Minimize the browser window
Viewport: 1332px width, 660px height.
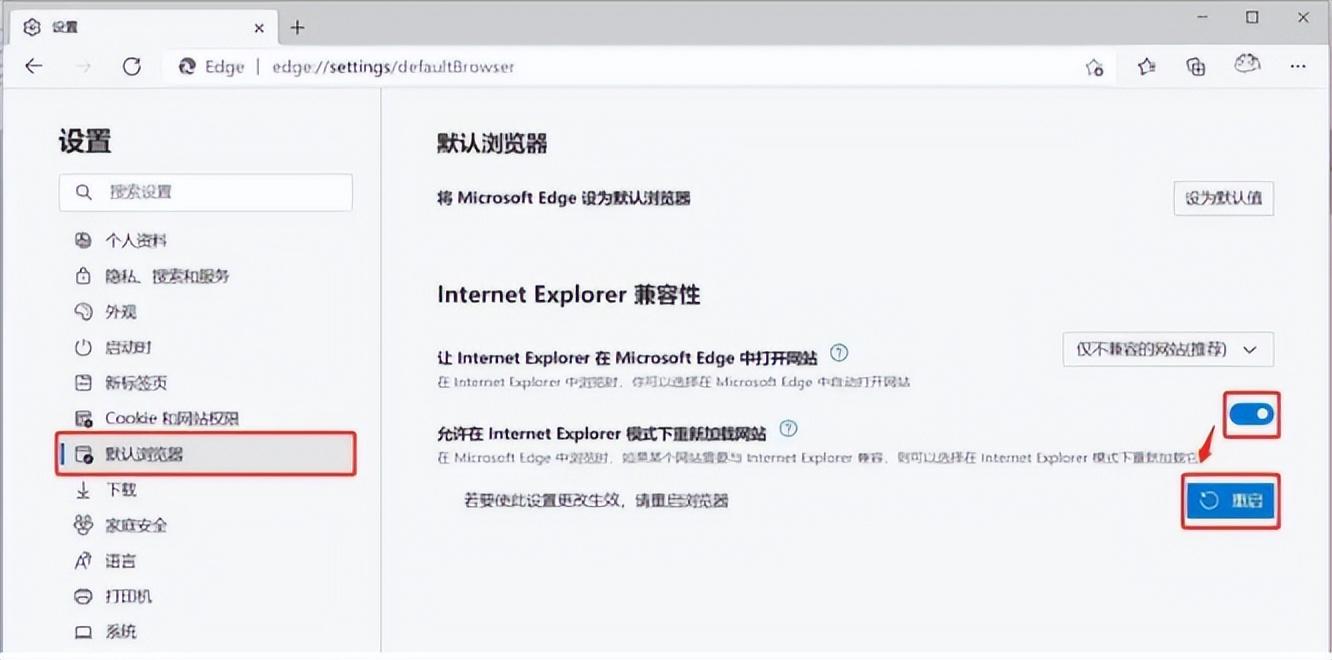click(x=1201, y=18)
